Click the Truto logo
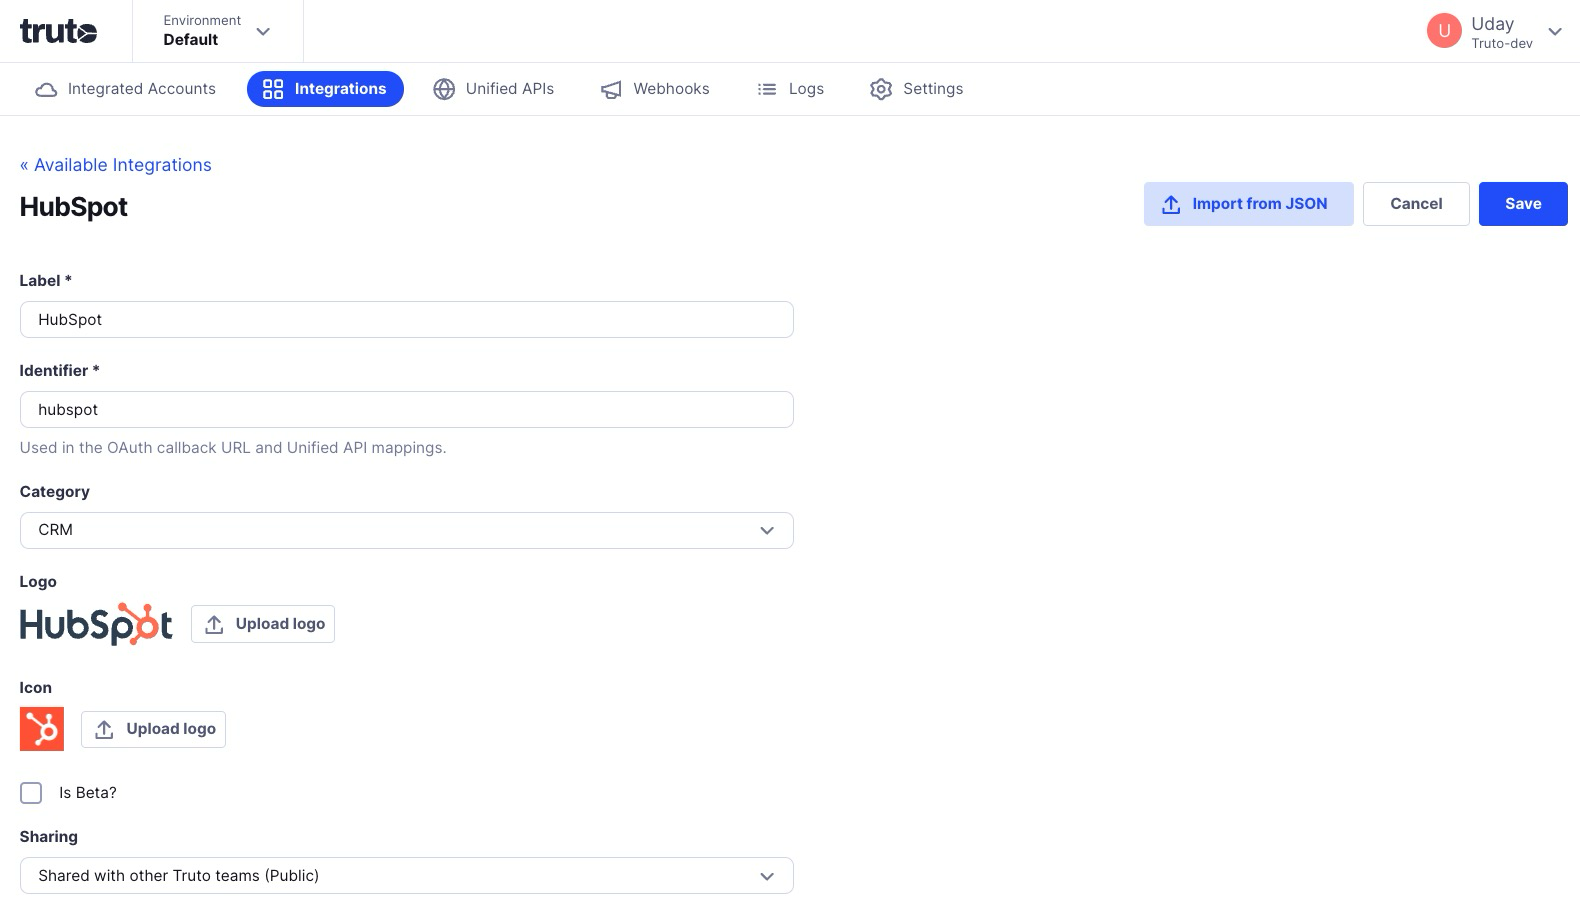The image size is (1580, 918). pyautogui.click(x=58, y=31)
